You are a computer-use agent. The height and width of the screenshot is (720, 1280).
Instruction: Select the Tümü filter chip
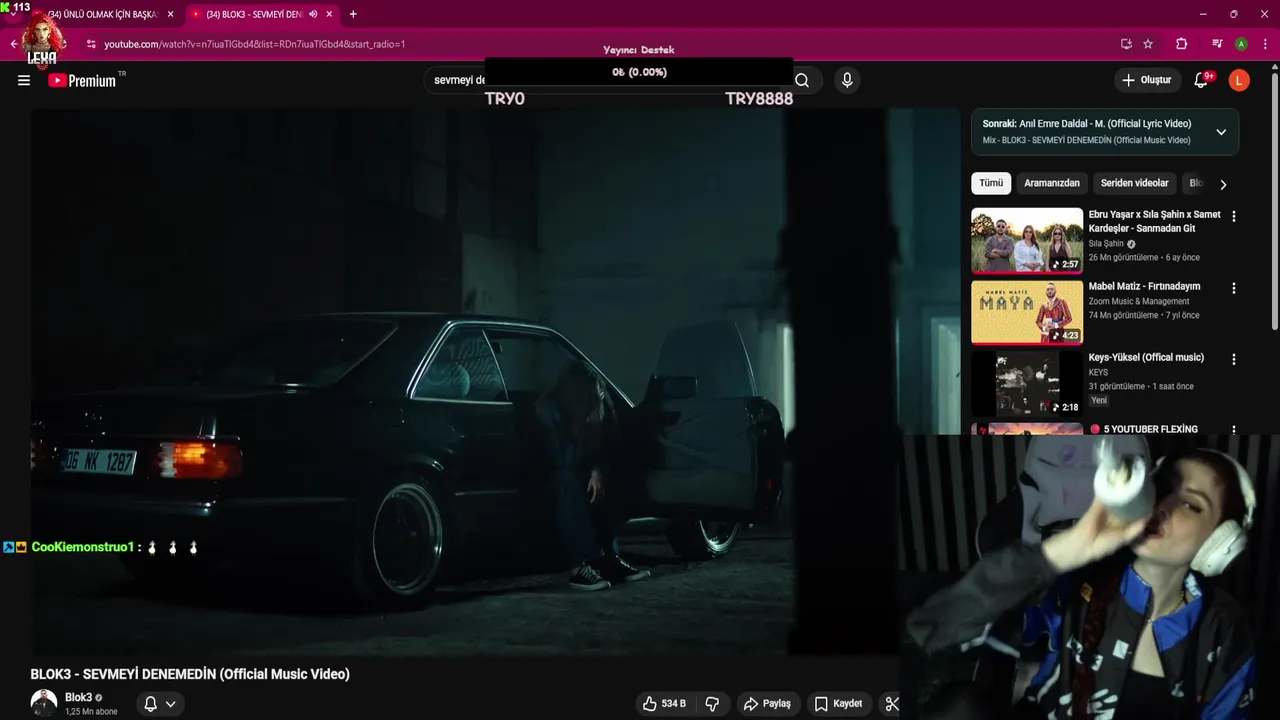coord(991,183)
